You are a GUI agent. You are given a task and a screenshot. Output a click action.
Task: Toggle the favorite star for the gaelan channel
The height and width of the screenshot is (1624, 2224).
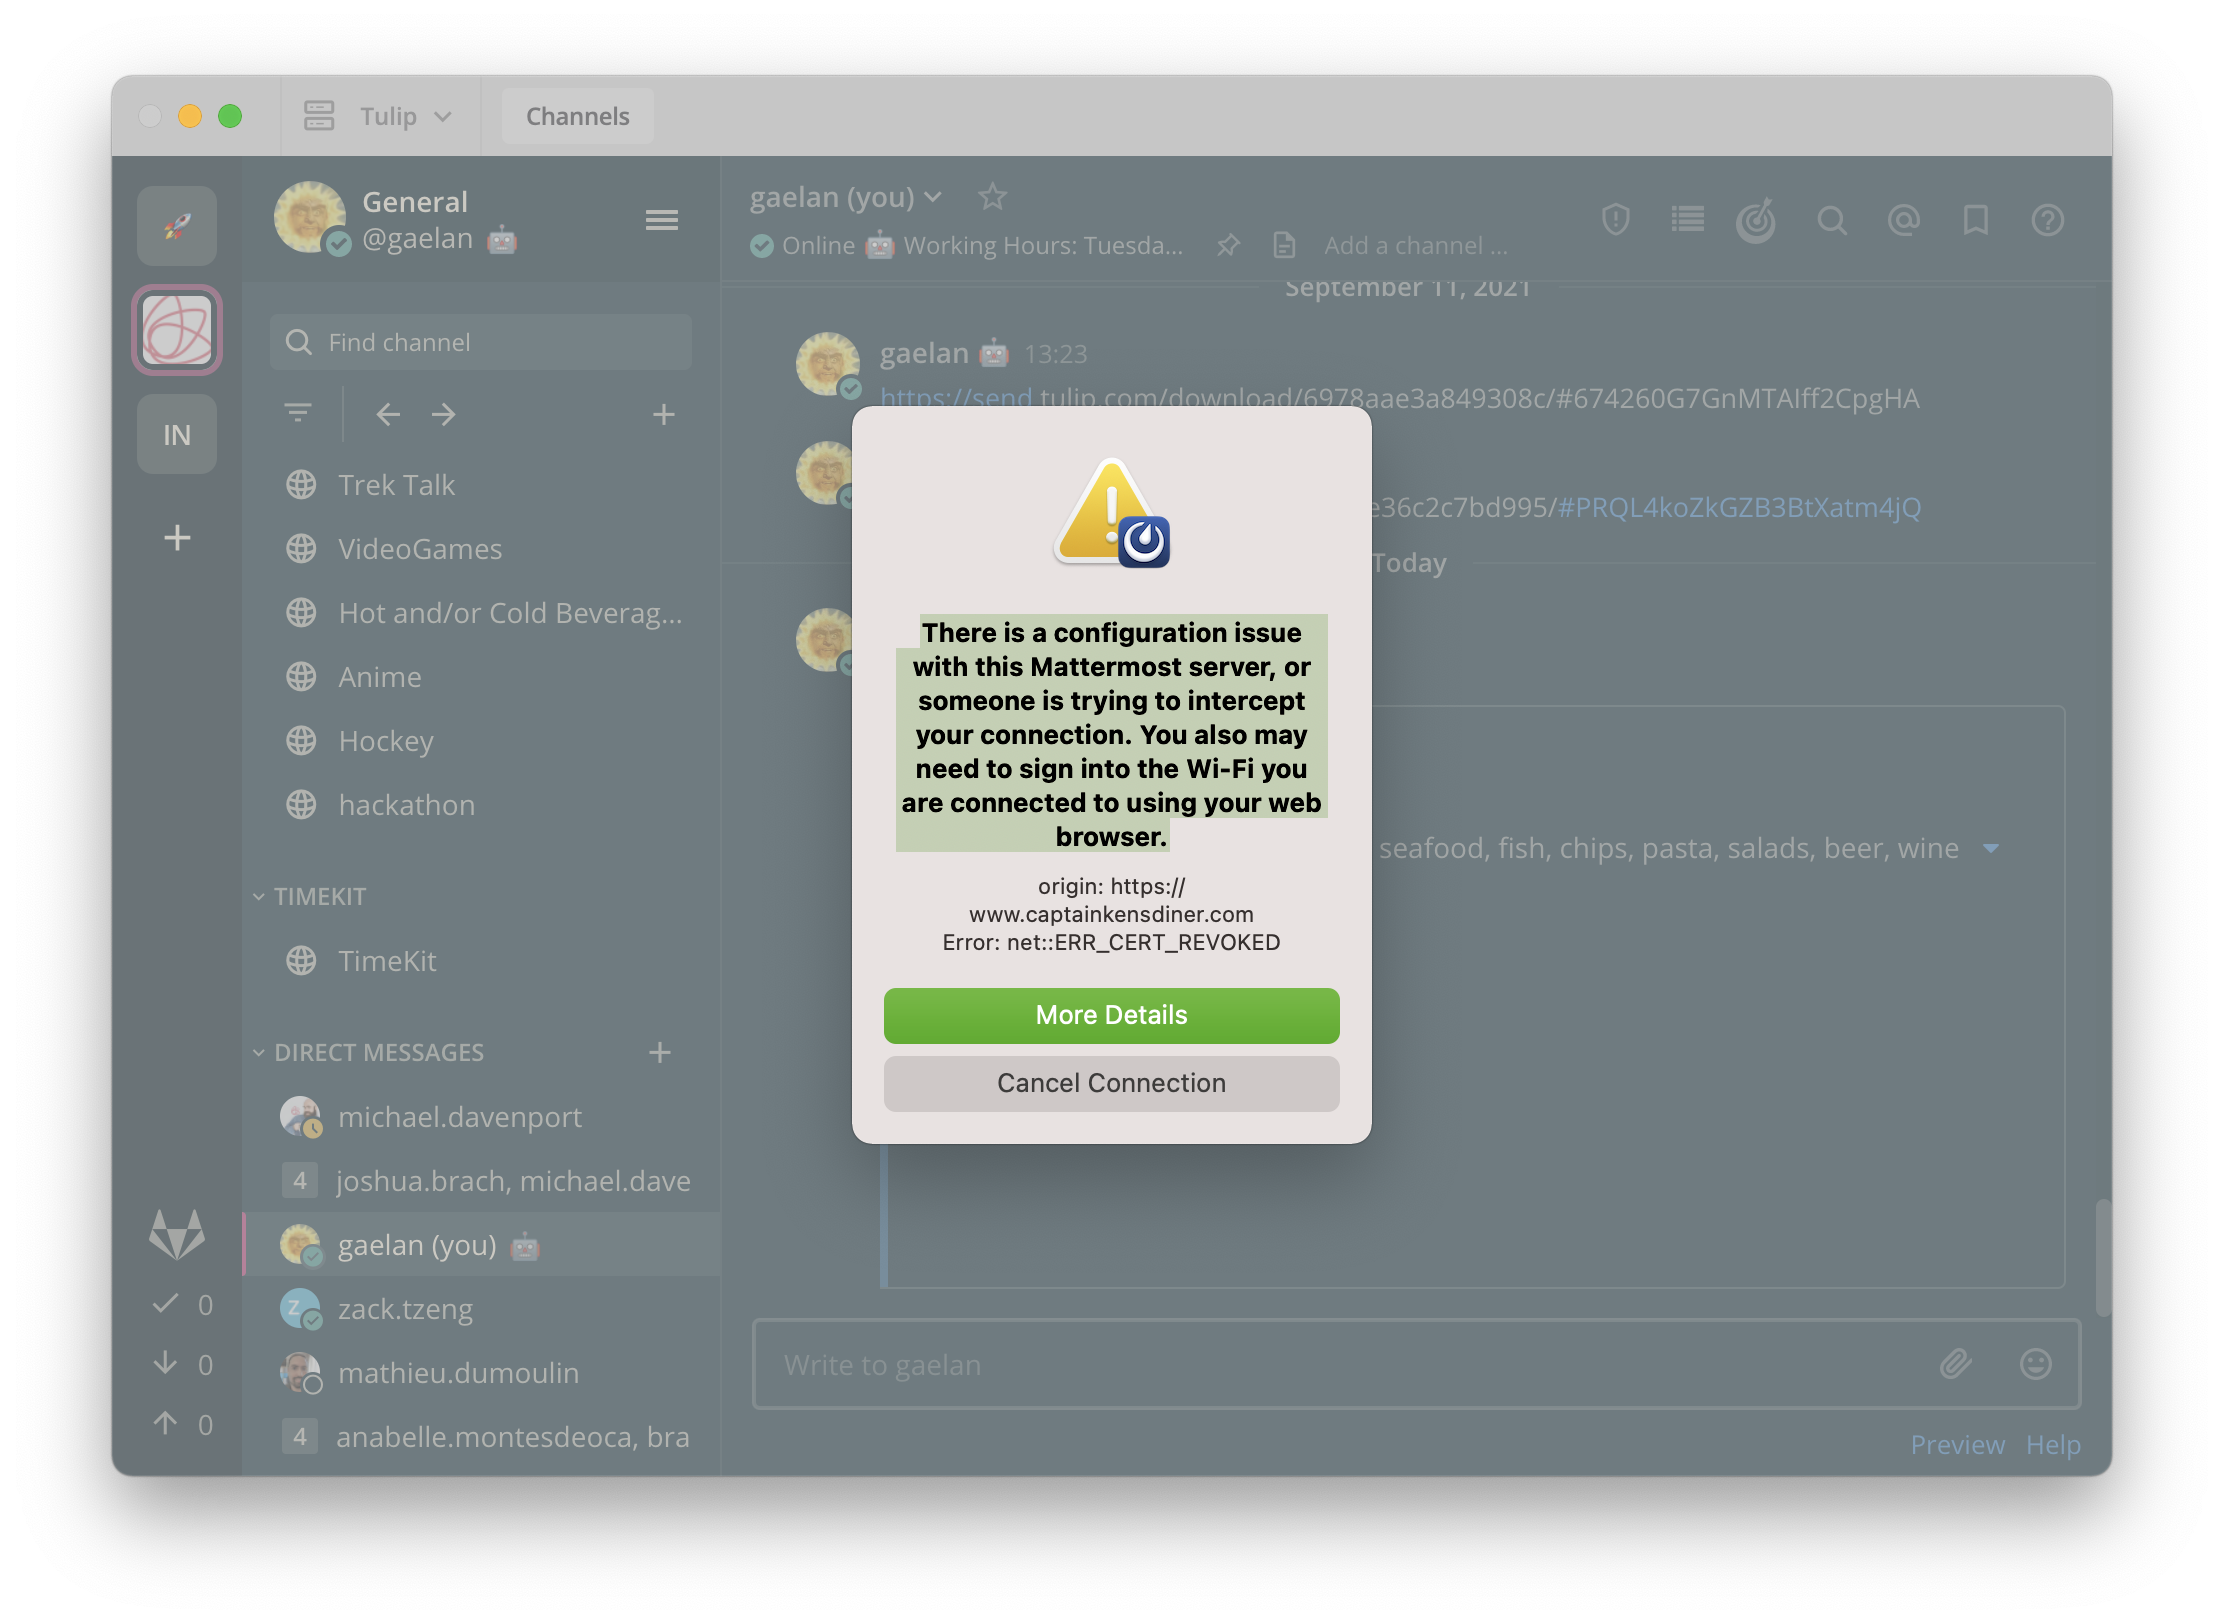[x=993, y=197]
